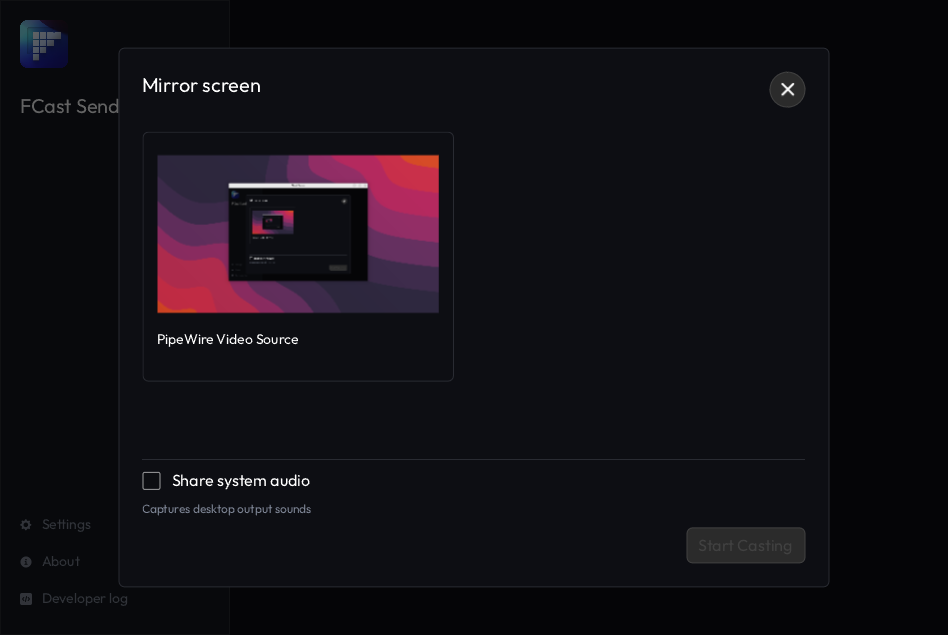Click the Developer log code icon
This screenshot has height=635, width=948.
coord(26,599)
